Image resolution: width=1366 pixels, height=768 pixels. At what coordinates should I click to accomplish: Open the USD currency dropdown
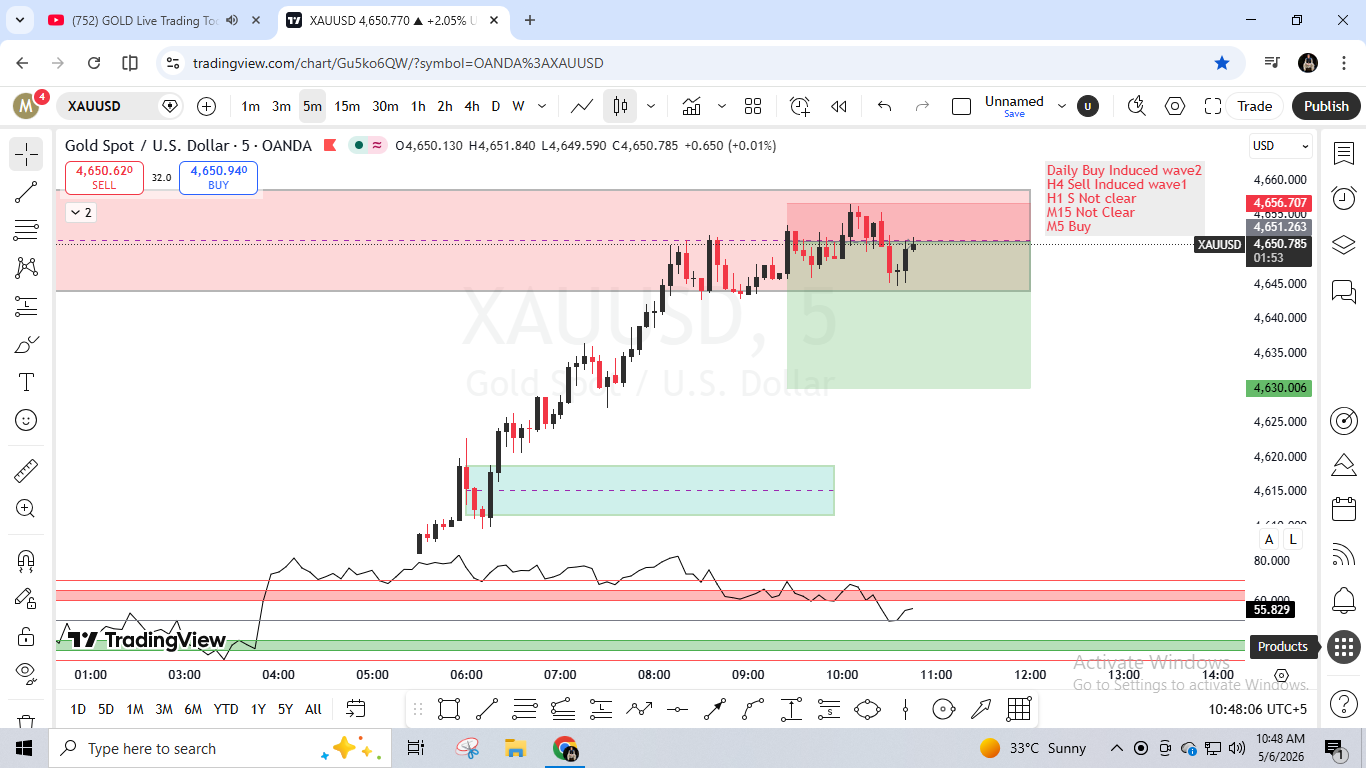tap(1281, 146)
